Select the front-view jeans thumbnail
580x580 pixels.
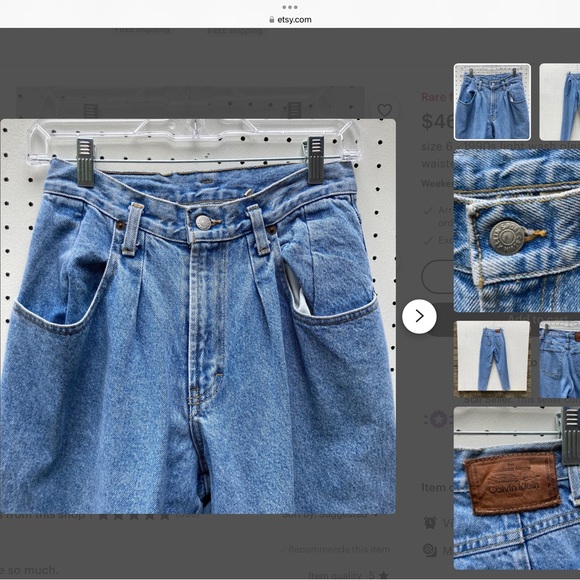click(492, 102)
